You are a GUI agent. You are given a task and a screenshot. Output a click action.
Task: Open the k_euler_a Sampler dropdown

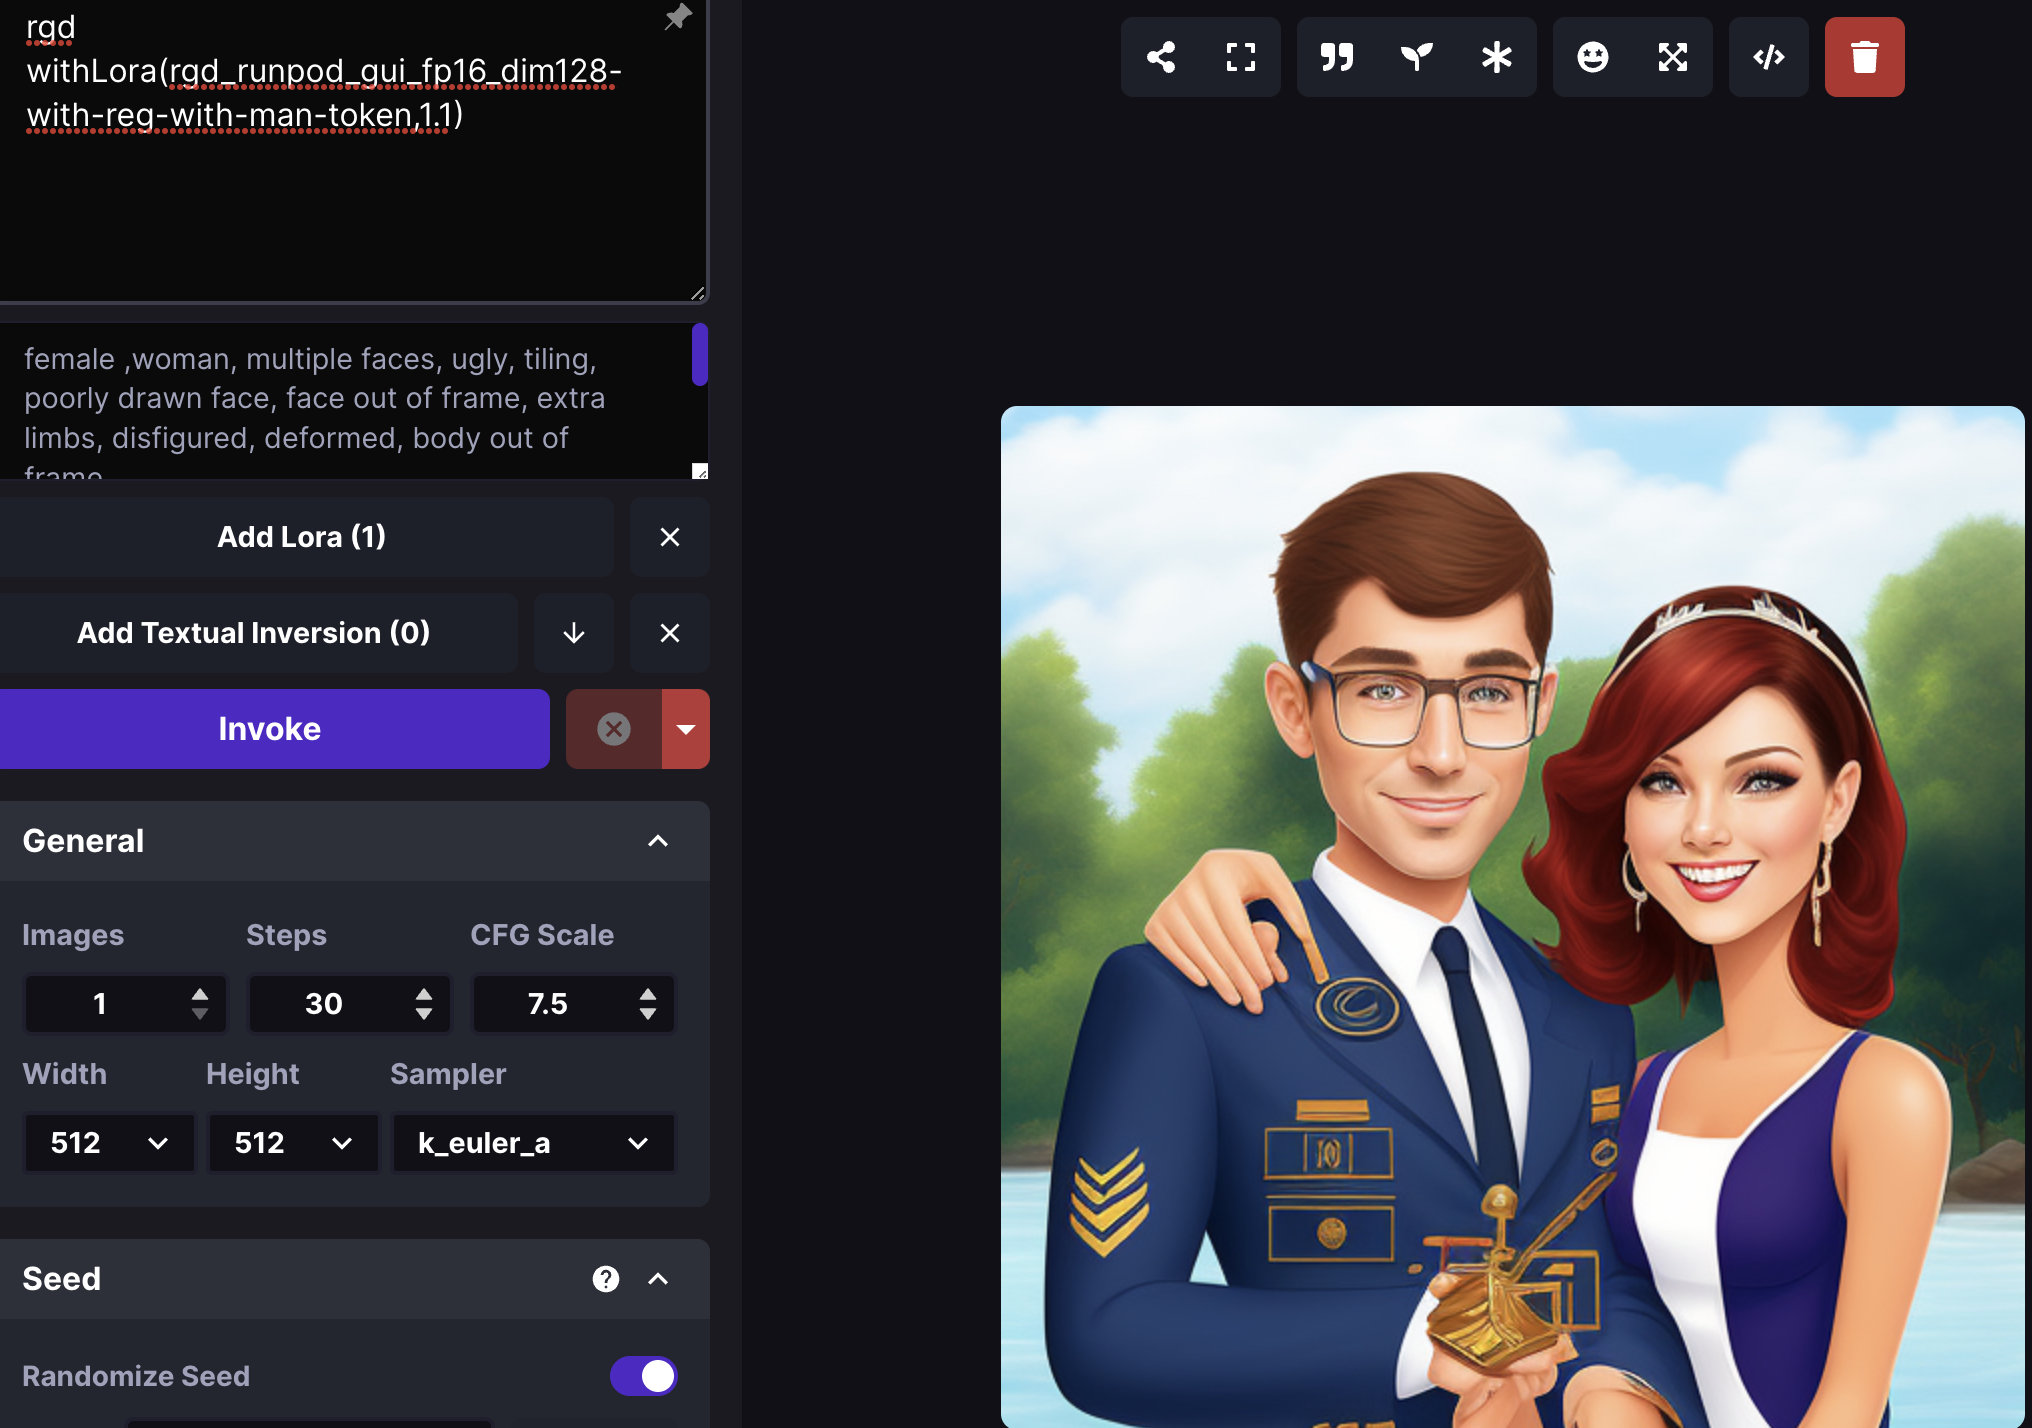point(533,1142)
